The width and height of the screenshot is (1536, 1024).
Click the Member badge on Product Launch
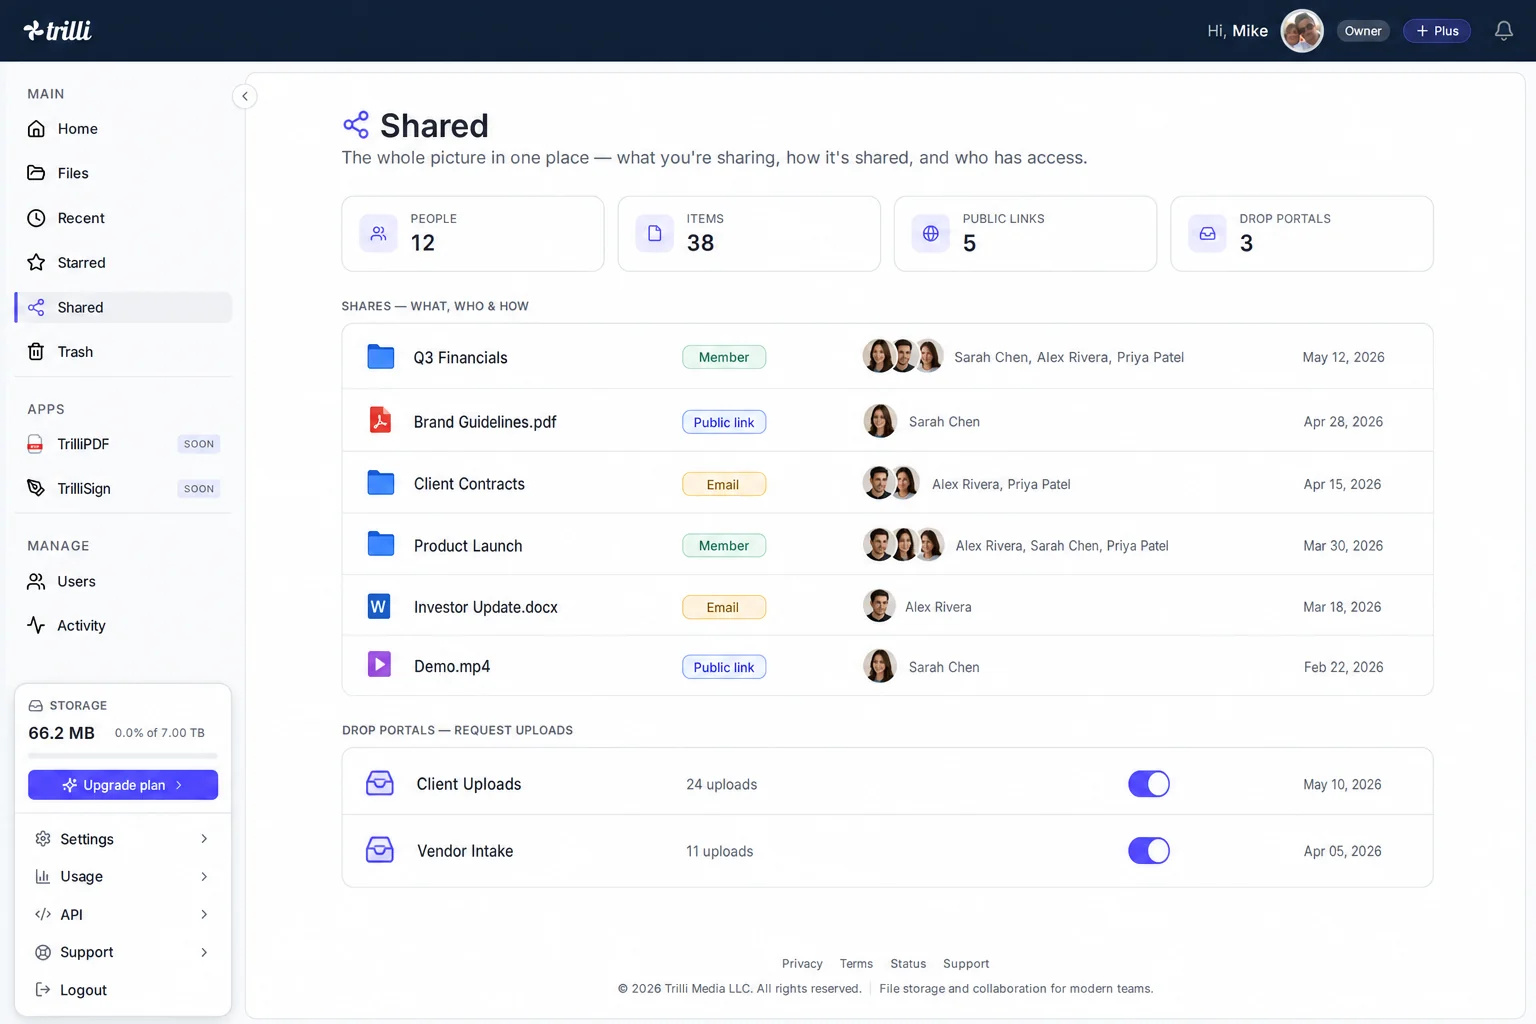724,545
